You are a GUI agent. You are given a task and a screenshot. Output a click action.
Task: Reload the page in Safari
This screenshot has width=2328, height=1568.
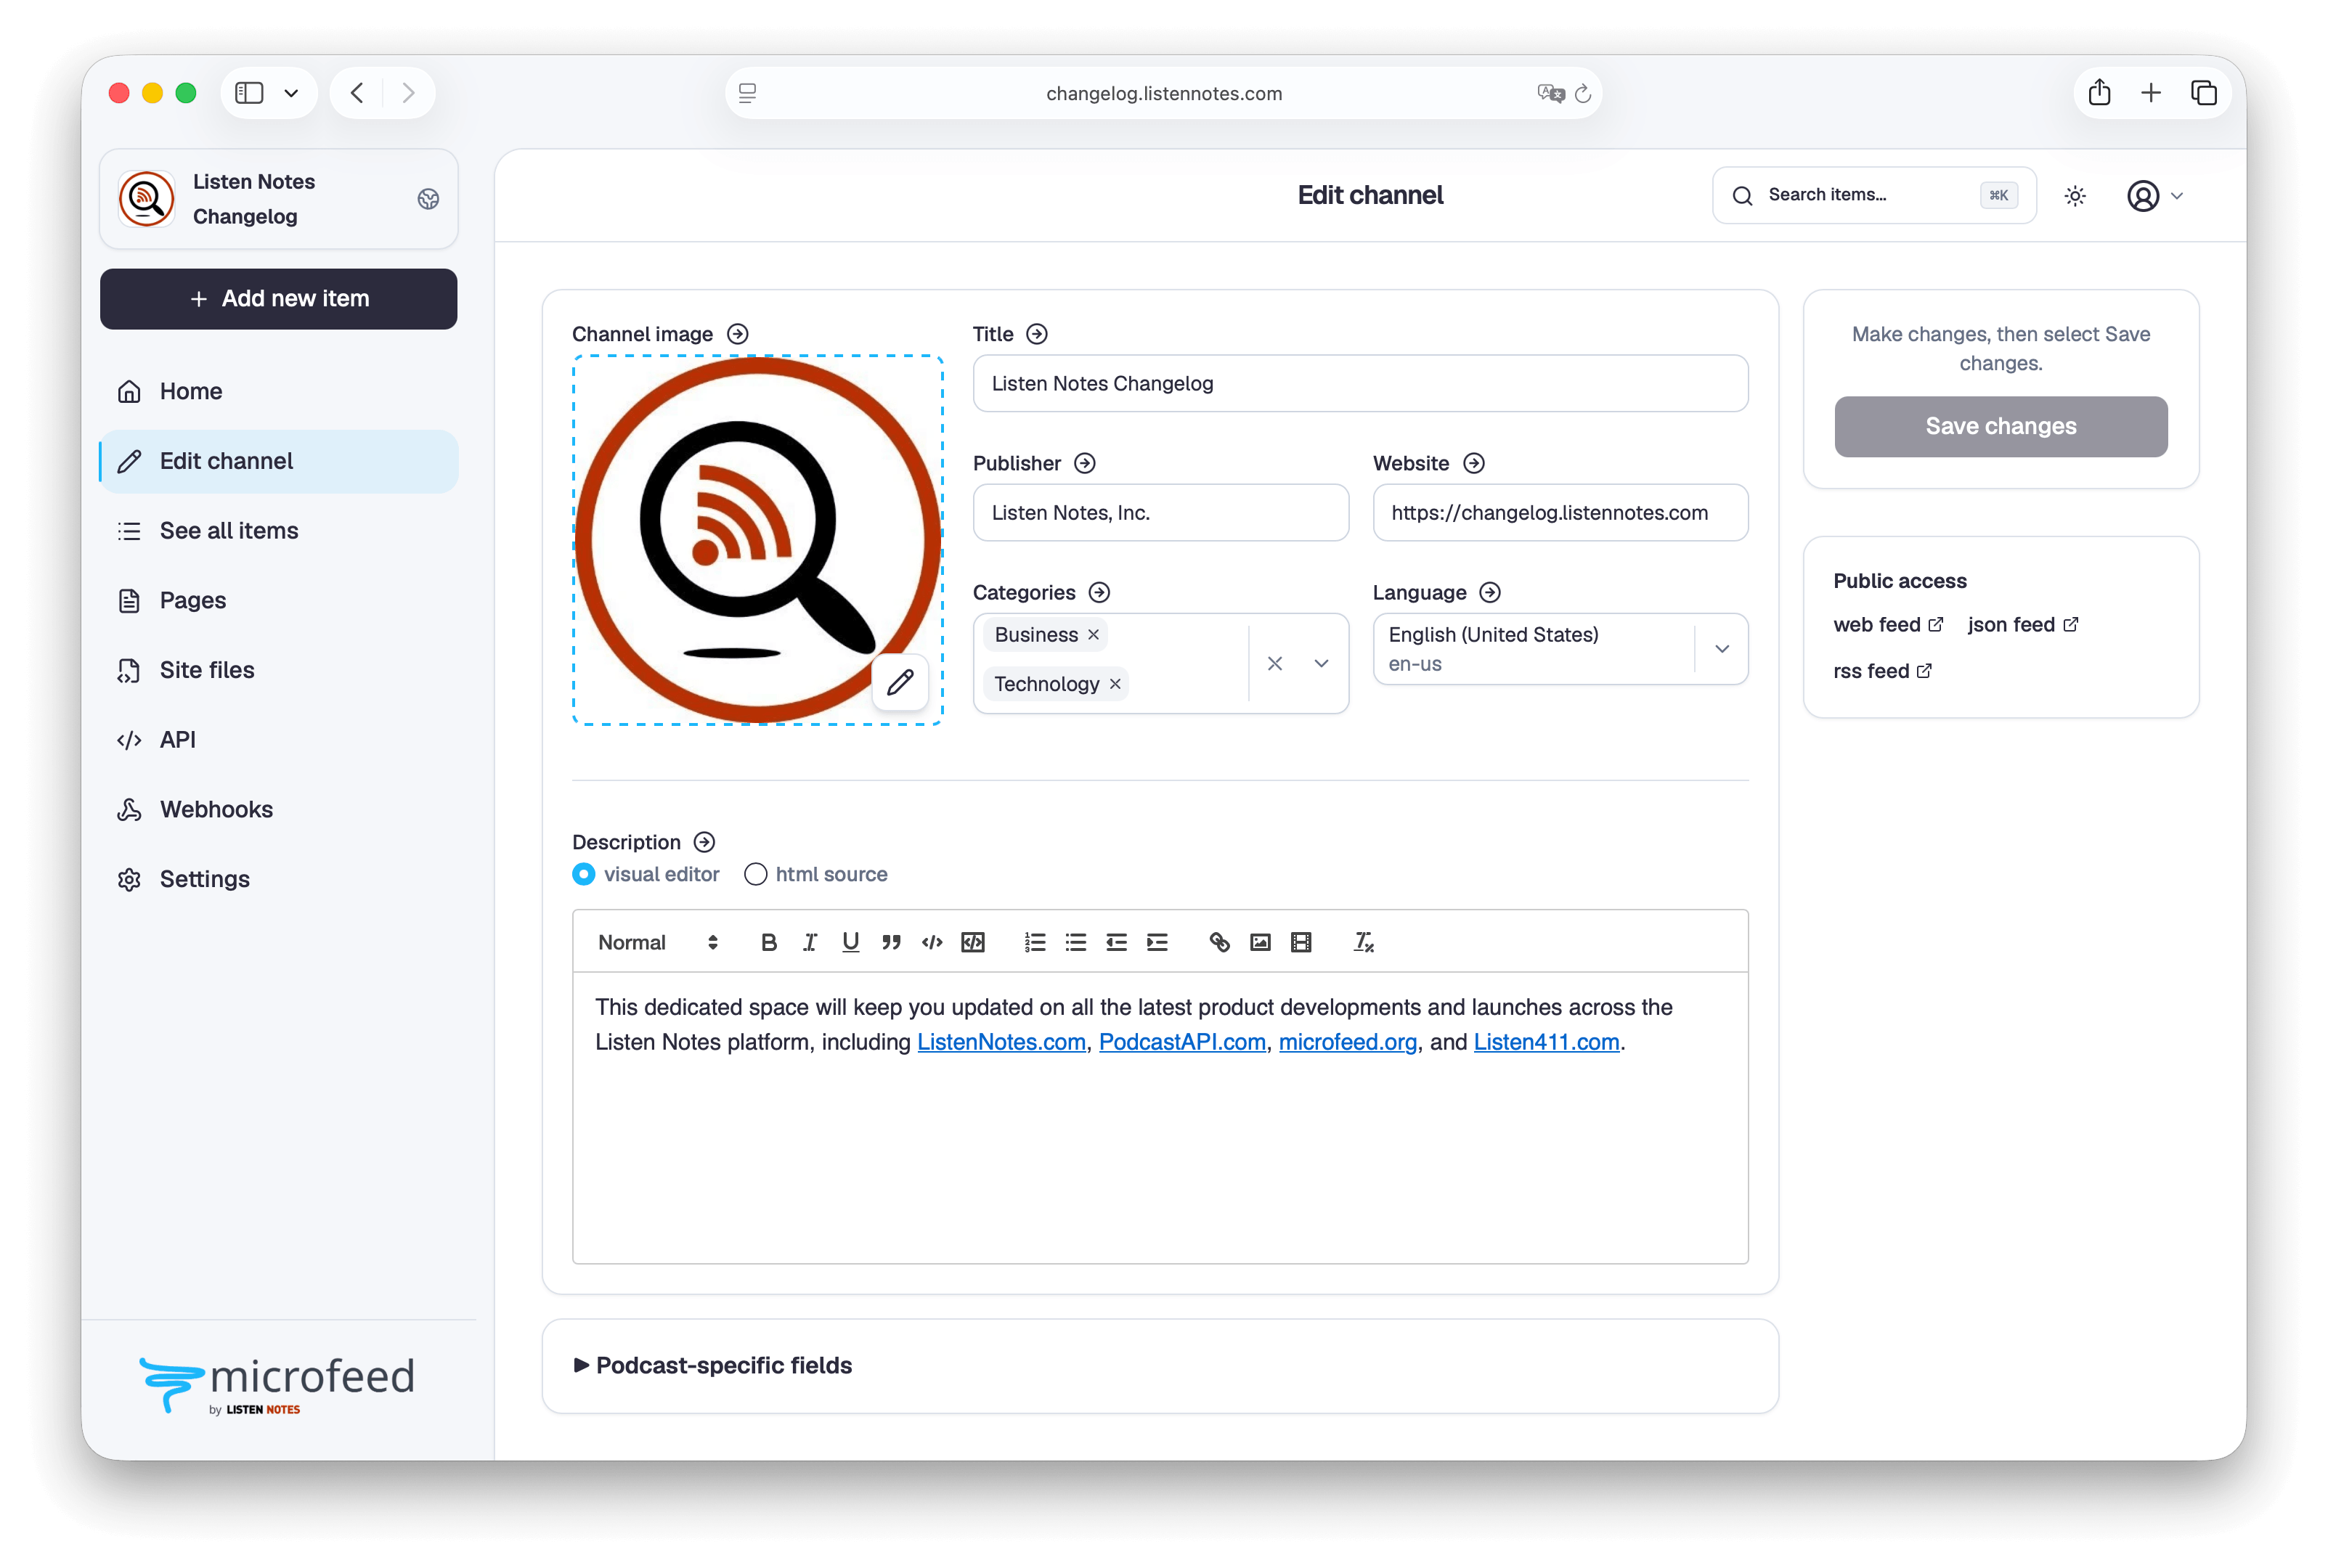tap(1582, 93)
